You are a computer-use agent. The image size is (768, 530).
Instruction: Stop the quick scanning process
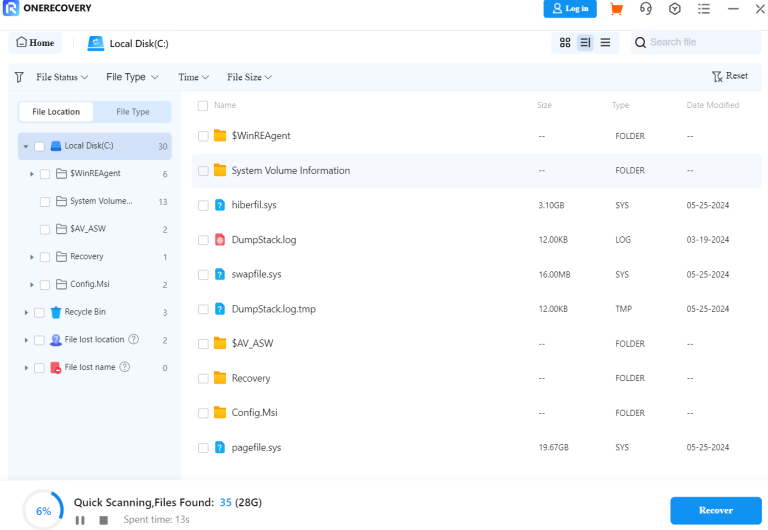[103, 520]
